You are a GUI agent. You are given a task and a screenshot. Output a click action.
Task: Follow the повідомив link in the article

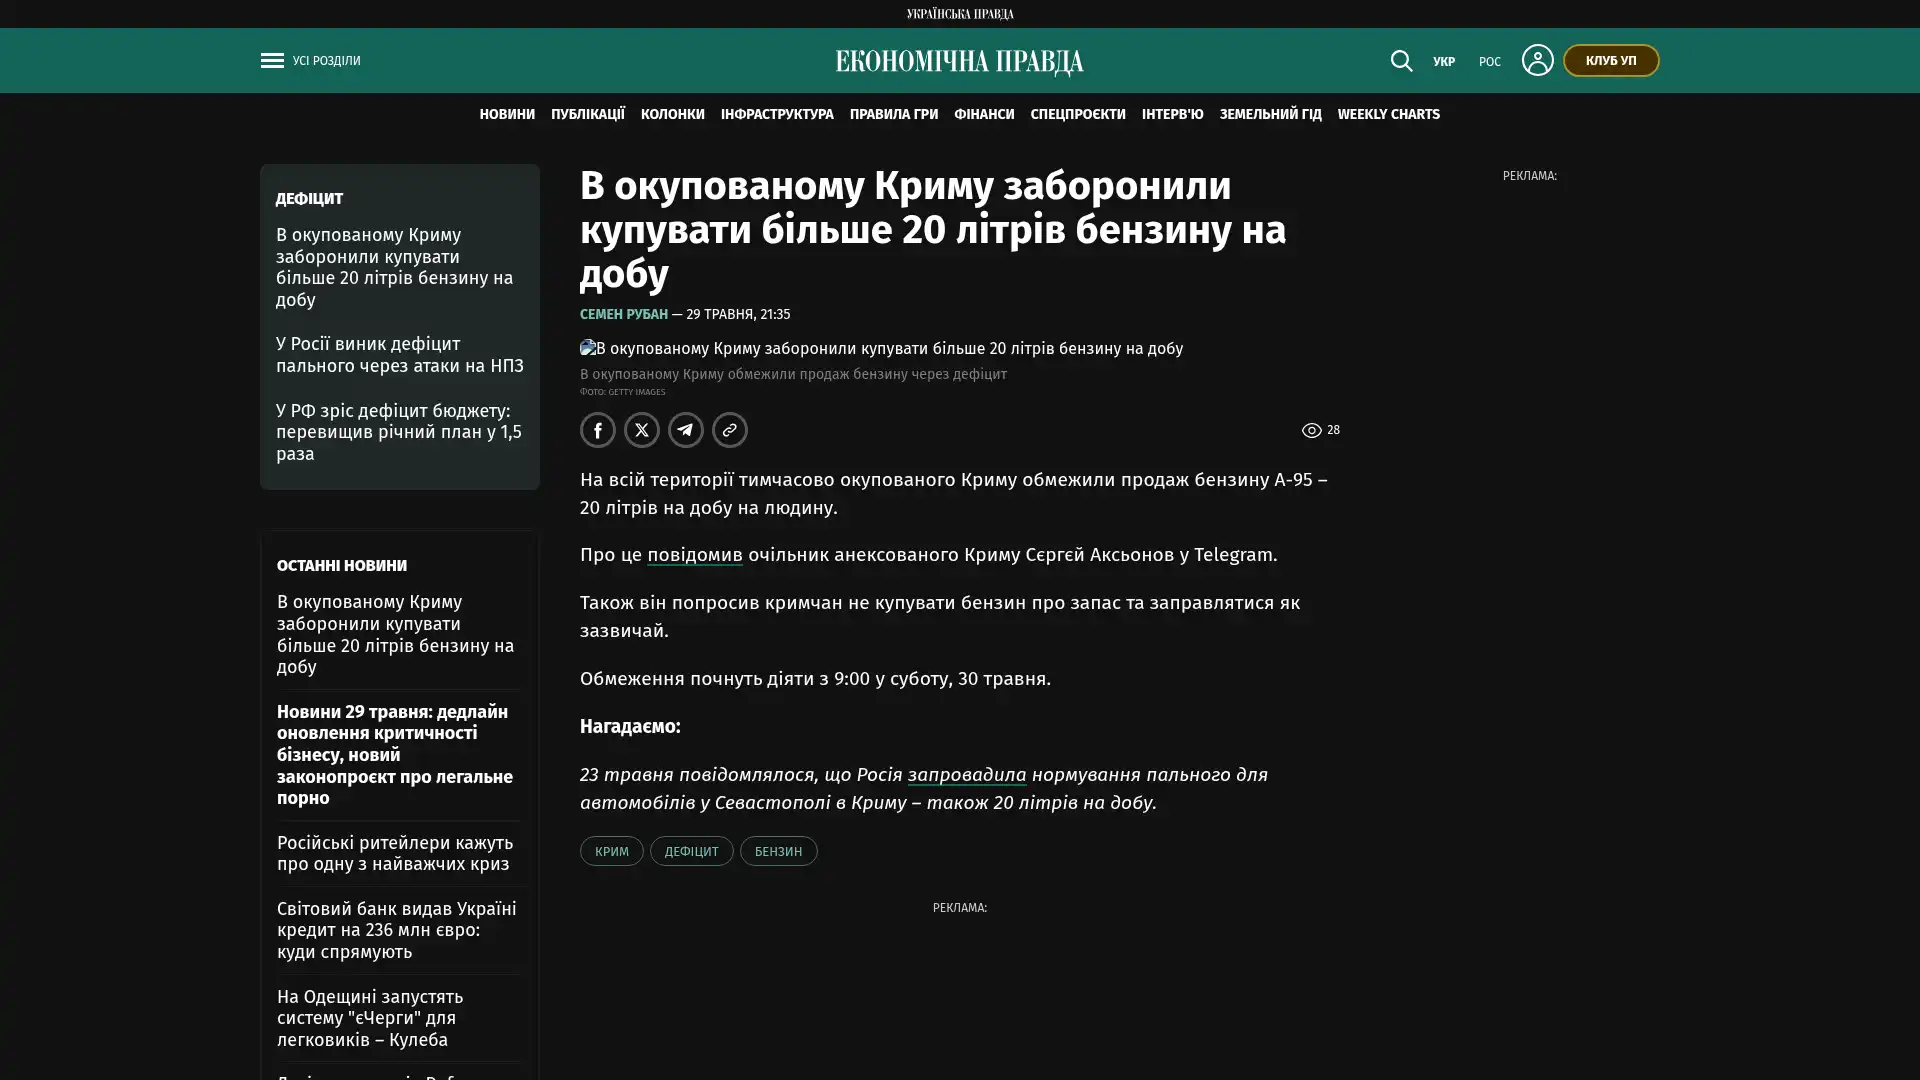click(x=695, y=555)
